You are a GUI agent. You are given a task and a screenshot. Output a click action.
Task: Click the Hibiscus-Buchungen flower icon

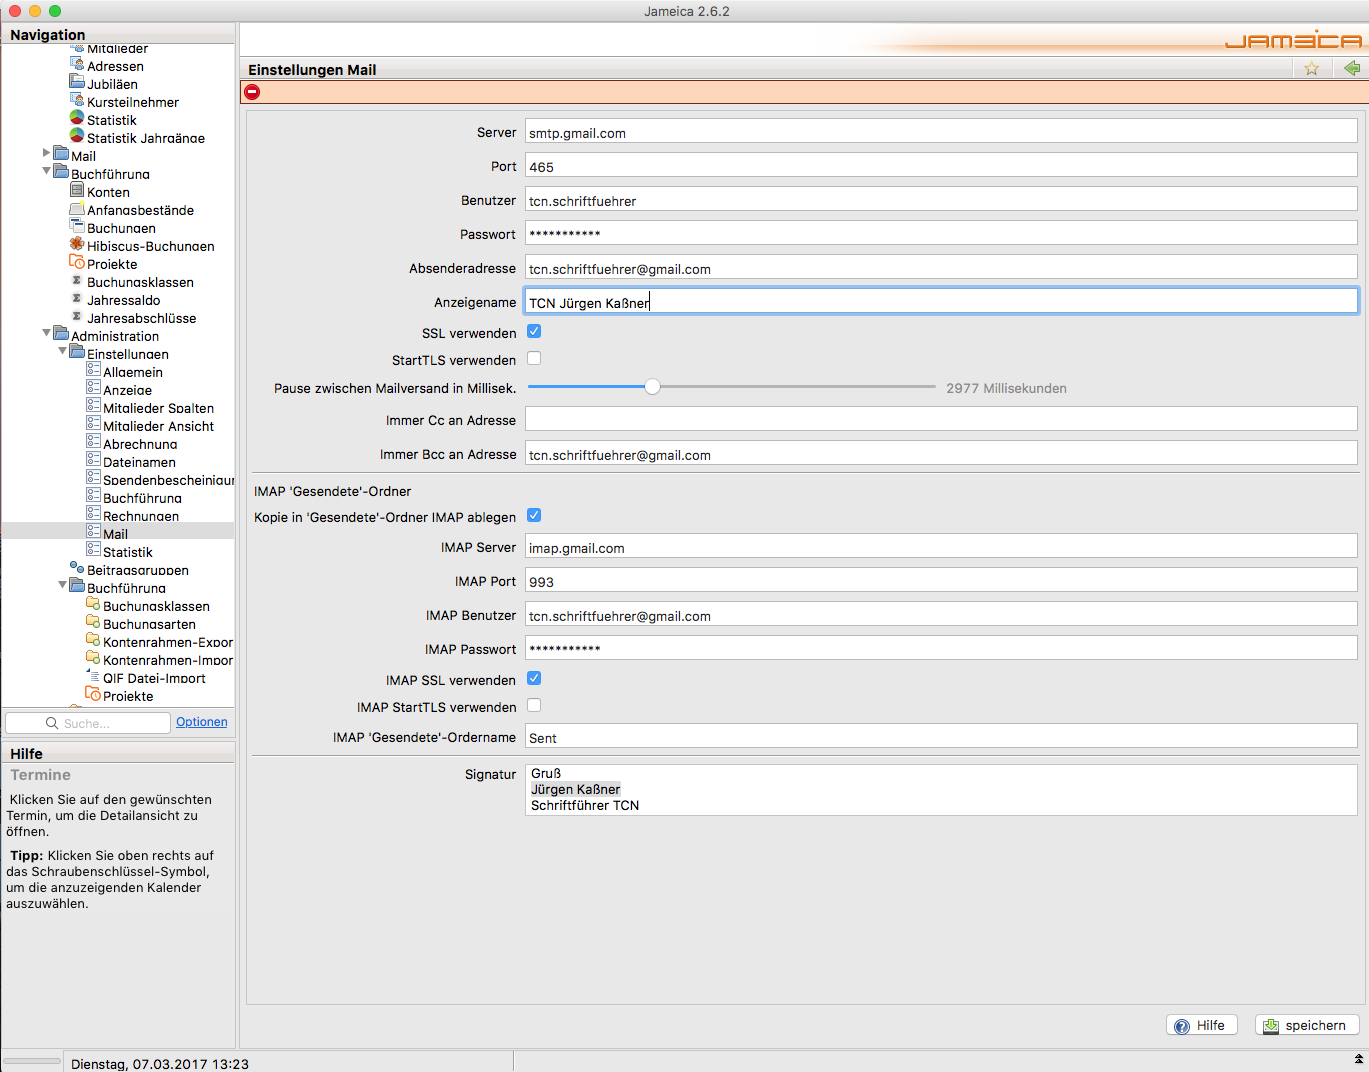[77, 244]
